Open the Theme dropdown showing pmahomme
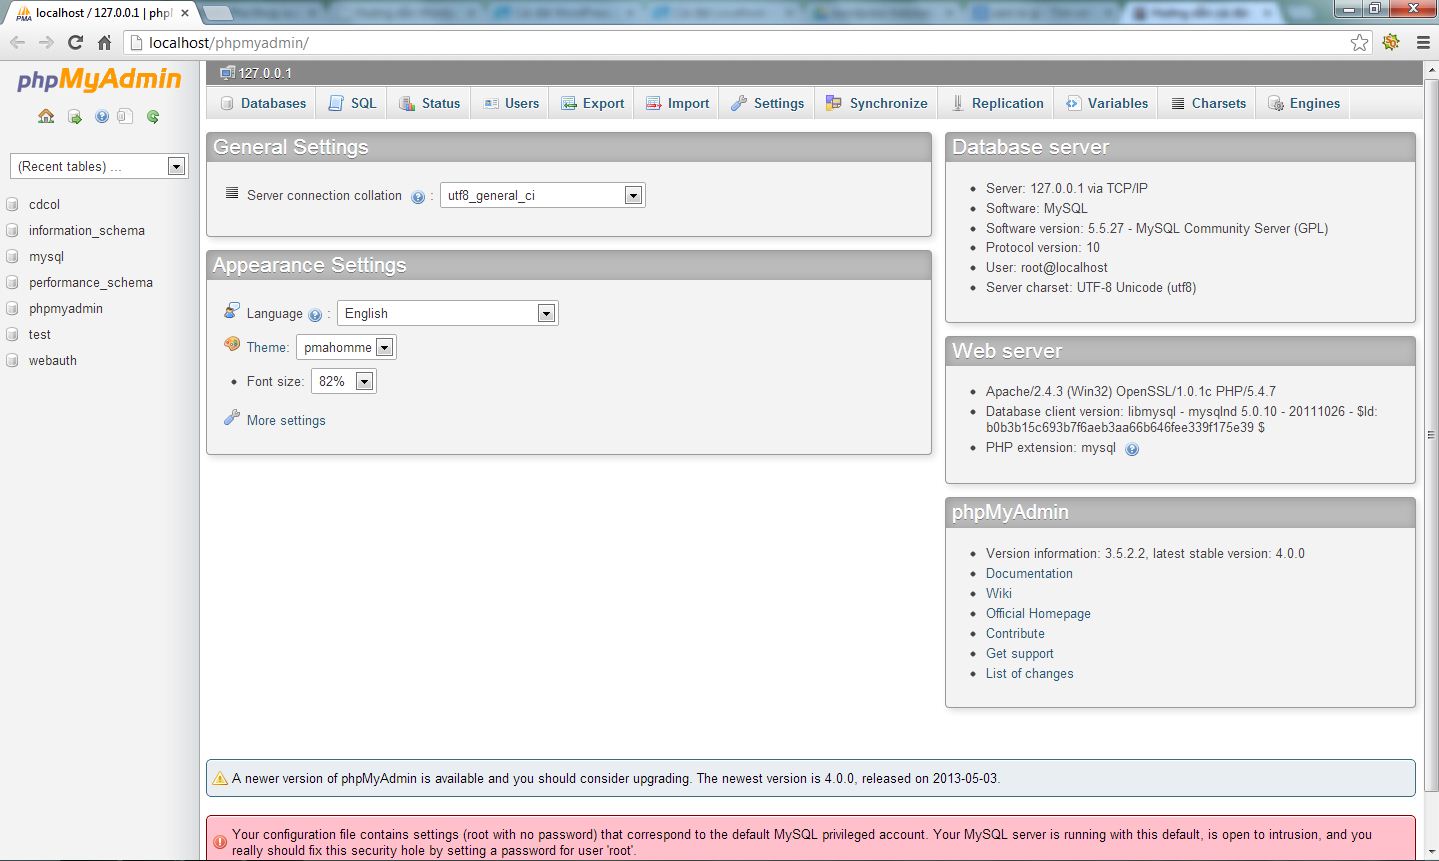 pyautogui.click(x=346, y=347)
